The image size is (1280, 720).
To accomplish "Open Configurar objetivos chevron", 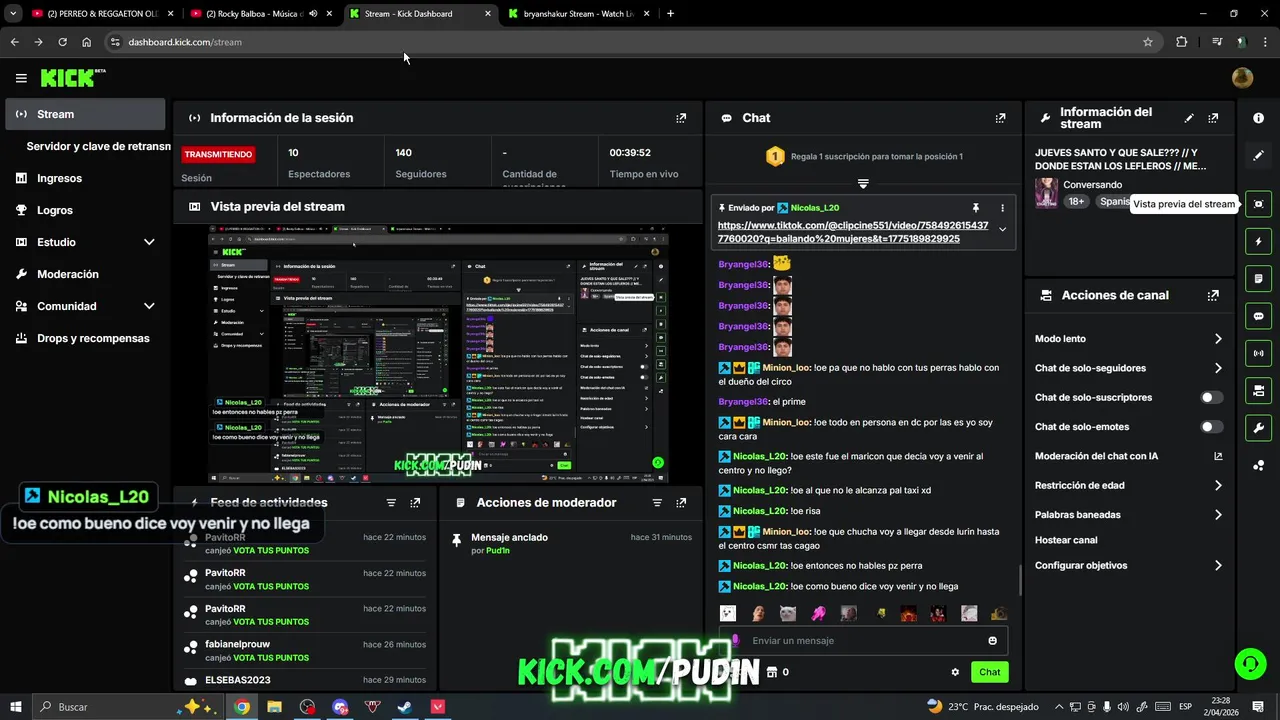I will click(x=1218, y=566).
